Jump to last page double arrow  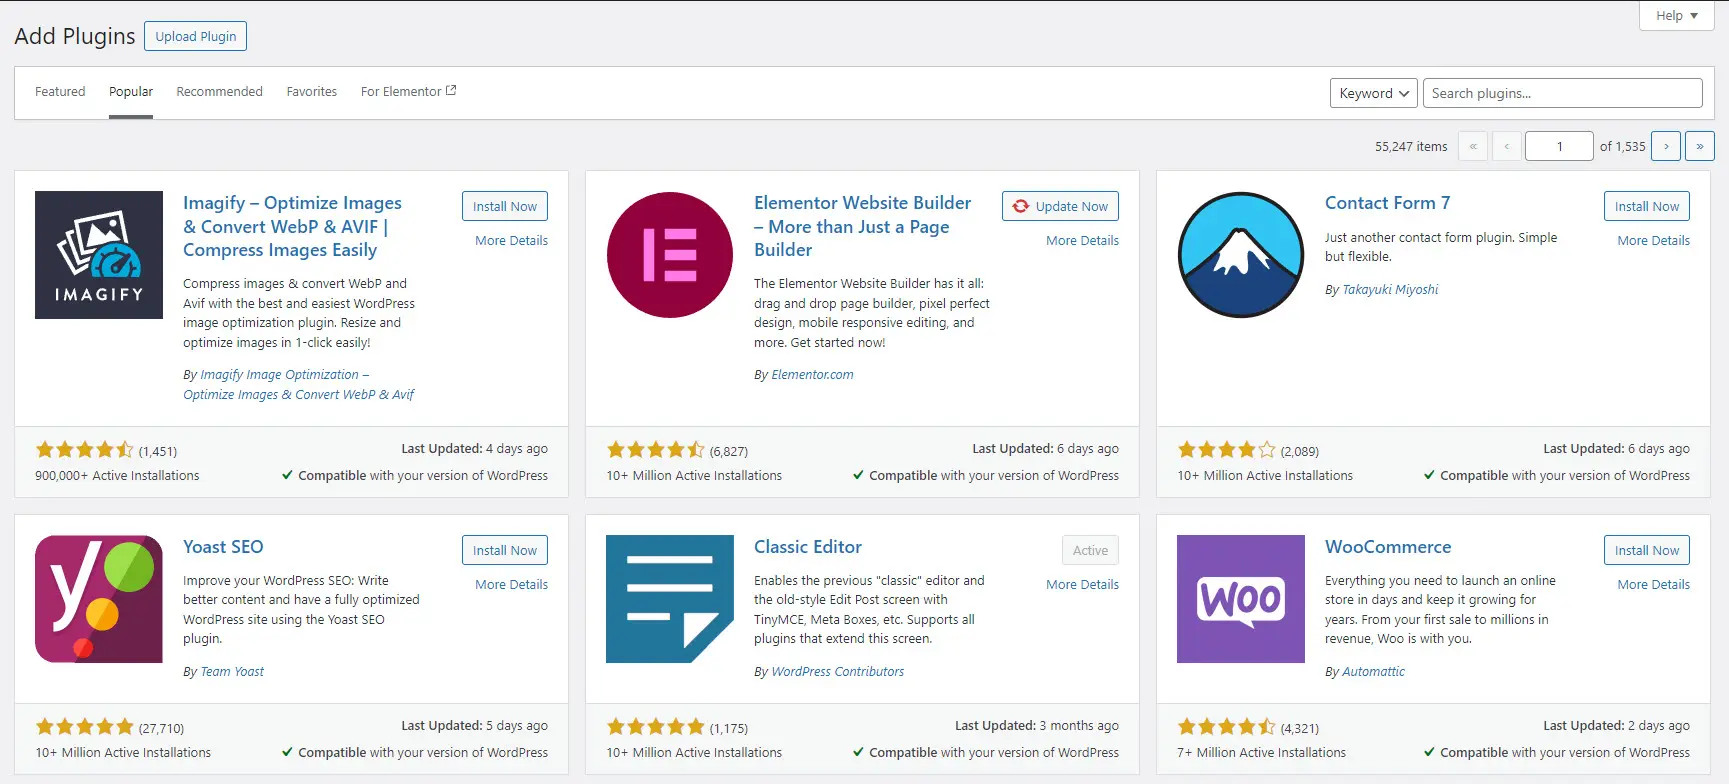coord(1700,146)
